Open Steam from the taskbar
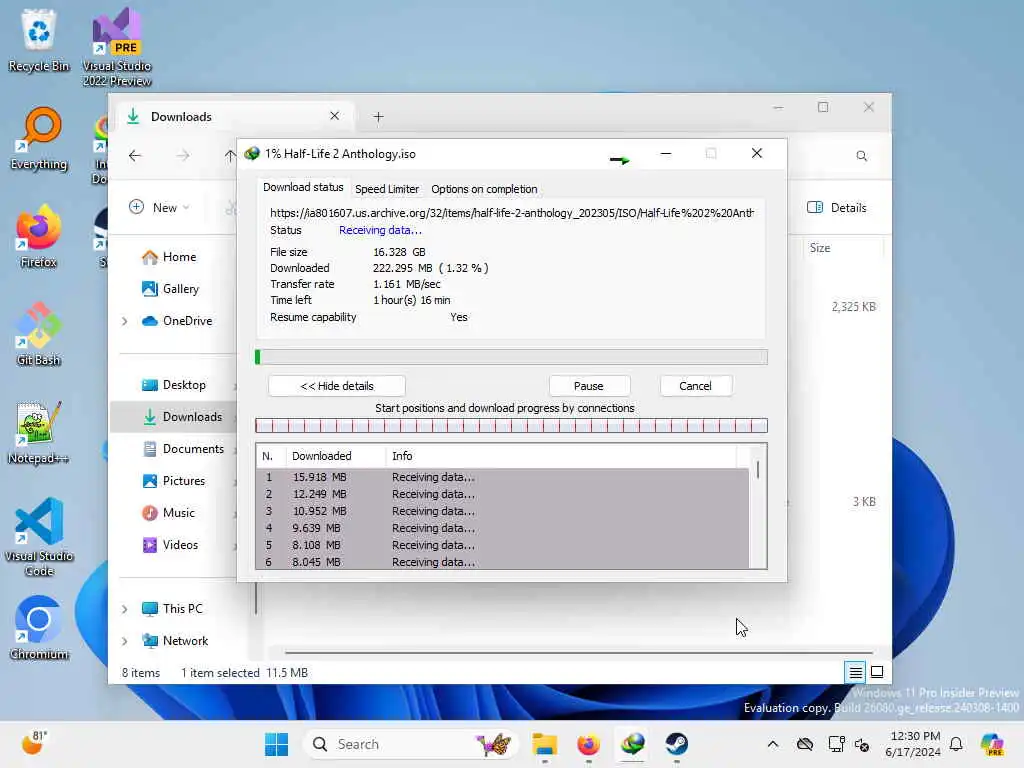 tap(677, 744)
